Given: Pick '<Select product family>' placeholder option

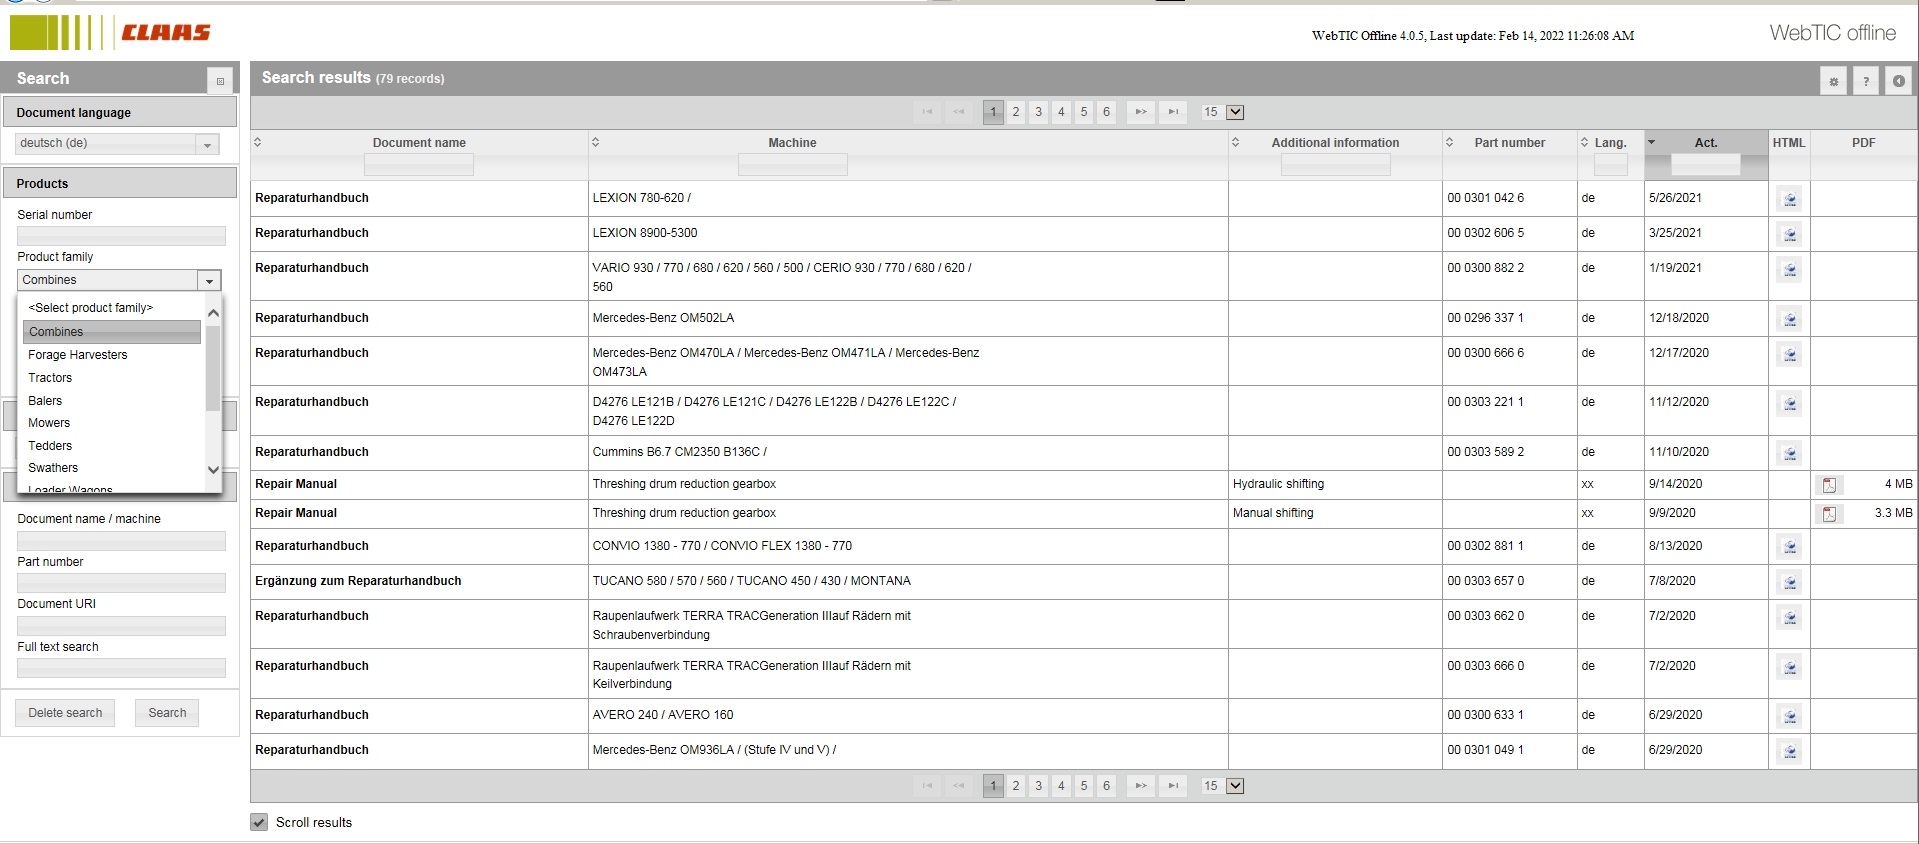Looking at the screenshot, I should pos(112,308).
